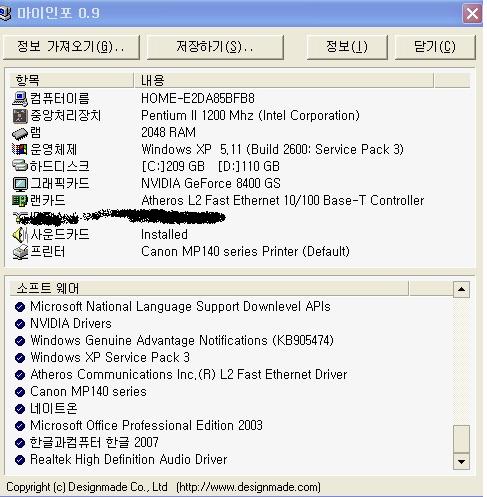Select the 한글과컴퓨터 한글 2007 entry

pyautogui.click(x=94, y=443)
